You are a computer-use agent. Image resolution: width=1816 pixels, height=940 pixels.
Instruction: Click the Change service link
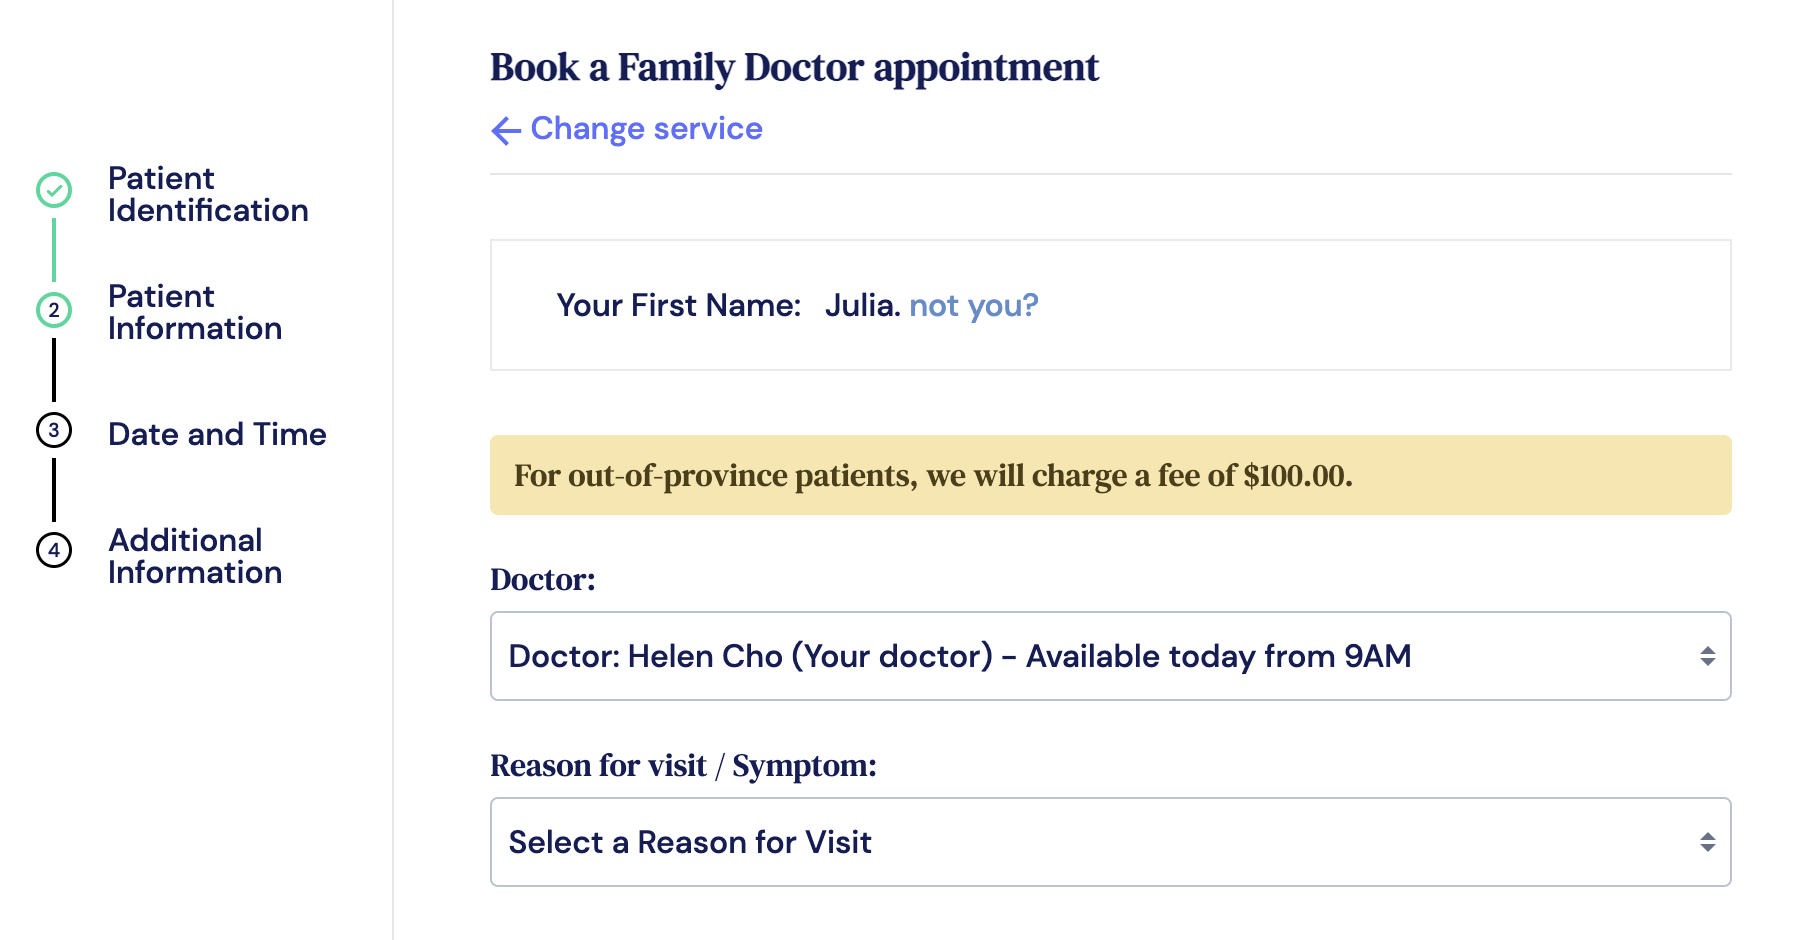646,129
